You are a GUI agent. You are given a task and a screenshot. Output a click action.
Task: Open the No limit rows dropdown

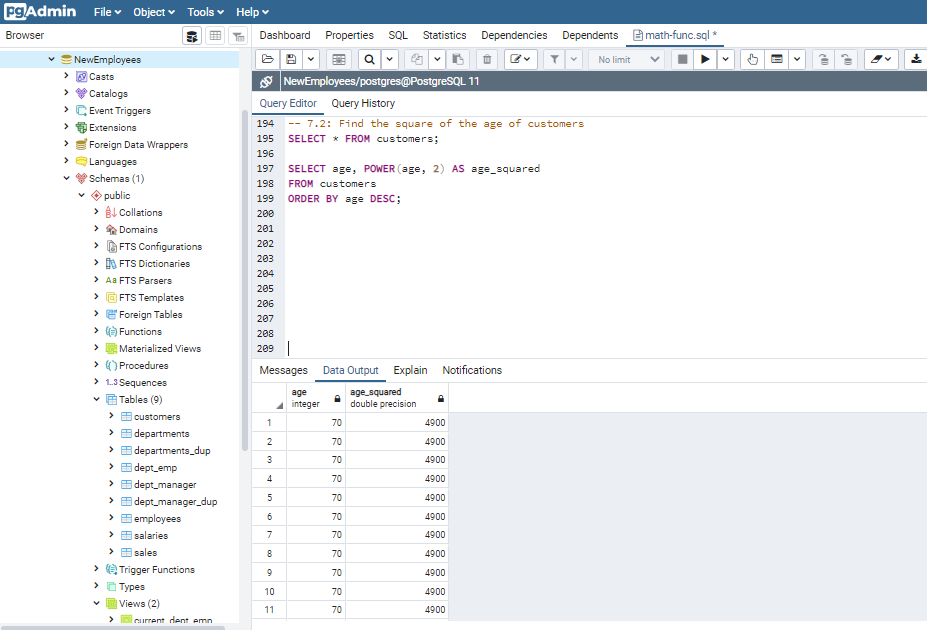(x=627, y=60)
